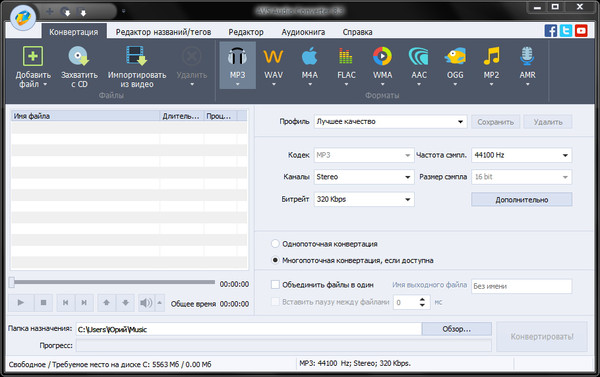The width and height of the screenshot is (600, 377).
Task: Click the Обзор... browse button
Action: click(x=457, y=329)
